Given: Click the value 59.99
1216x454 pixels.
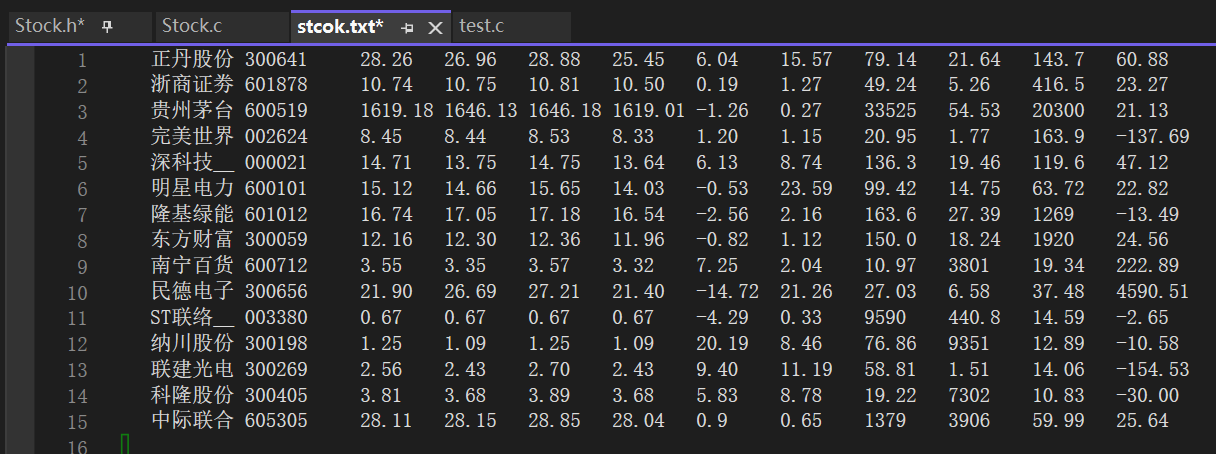Looking at the screenshot, I should (1059, 421).
